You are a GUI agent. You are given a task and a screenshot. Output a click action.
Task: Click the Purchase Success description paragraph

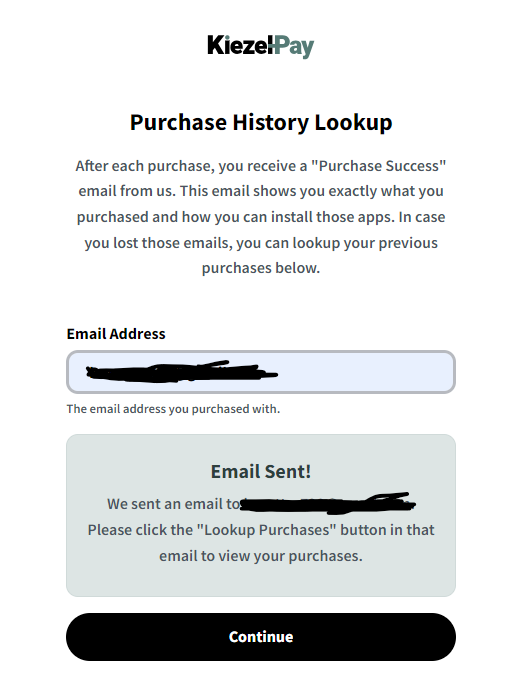point(261,217)
